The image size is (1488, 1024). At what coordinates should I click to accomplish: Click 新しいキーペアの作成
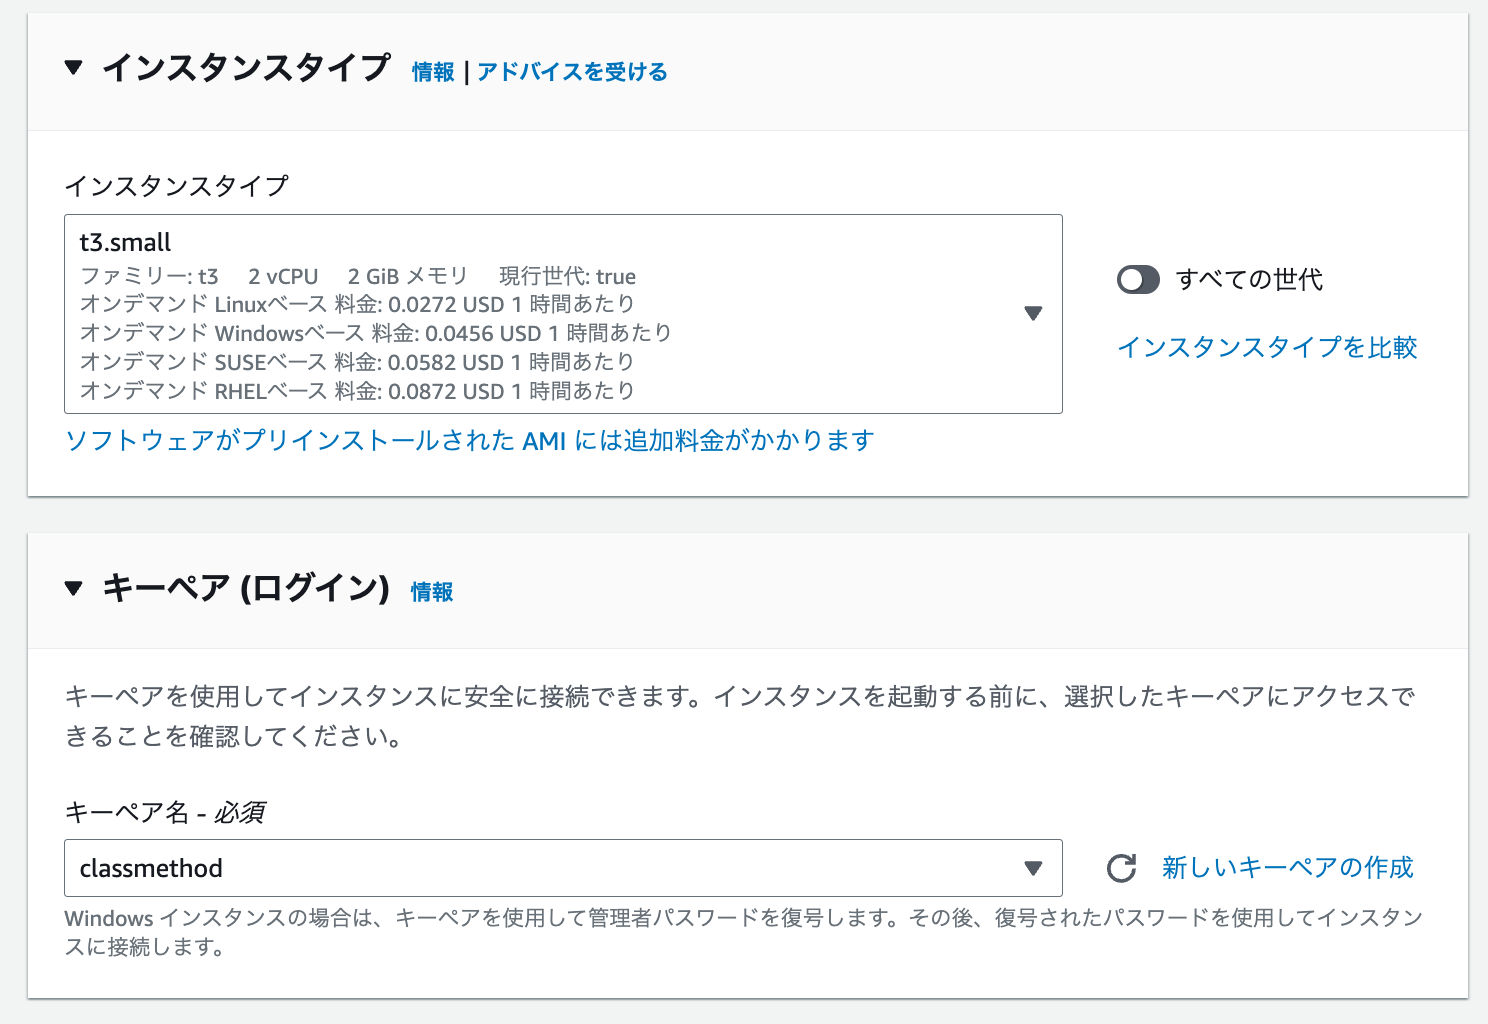1287,868
